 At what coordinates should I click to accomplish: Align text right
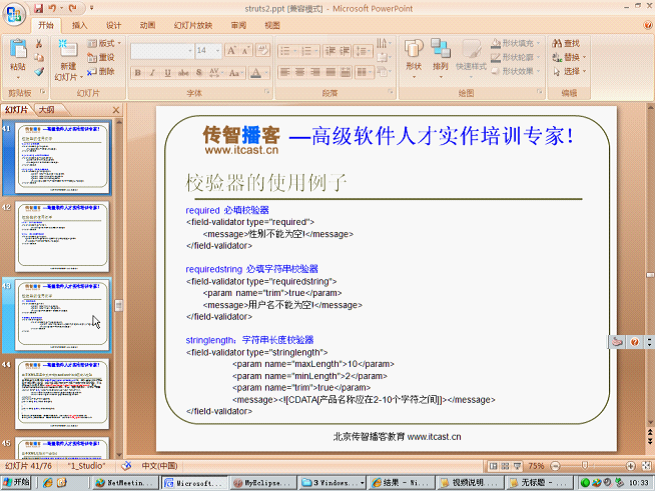[x=315, y=73]
